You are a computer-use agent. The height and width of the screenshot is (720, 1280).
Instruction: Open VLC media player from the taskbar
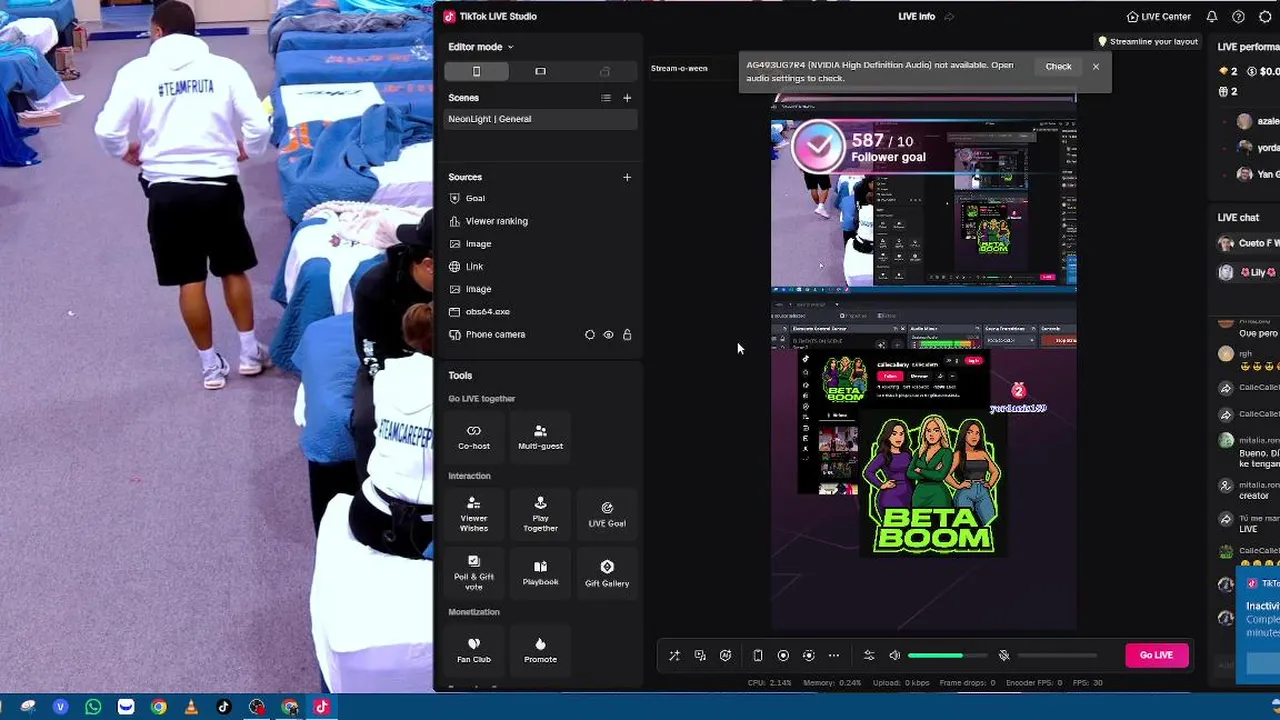[x=191, y=707]
